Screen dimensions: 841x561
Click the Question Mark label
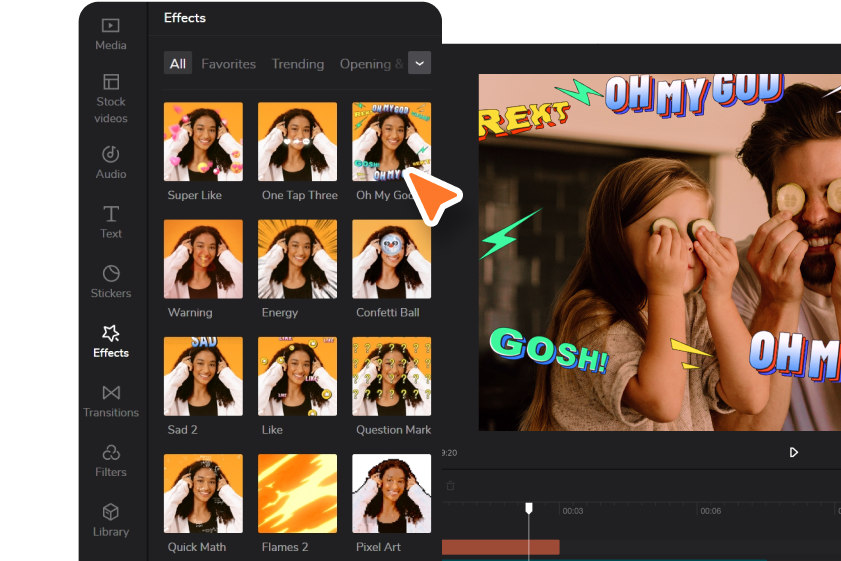[x=394, y=430]
